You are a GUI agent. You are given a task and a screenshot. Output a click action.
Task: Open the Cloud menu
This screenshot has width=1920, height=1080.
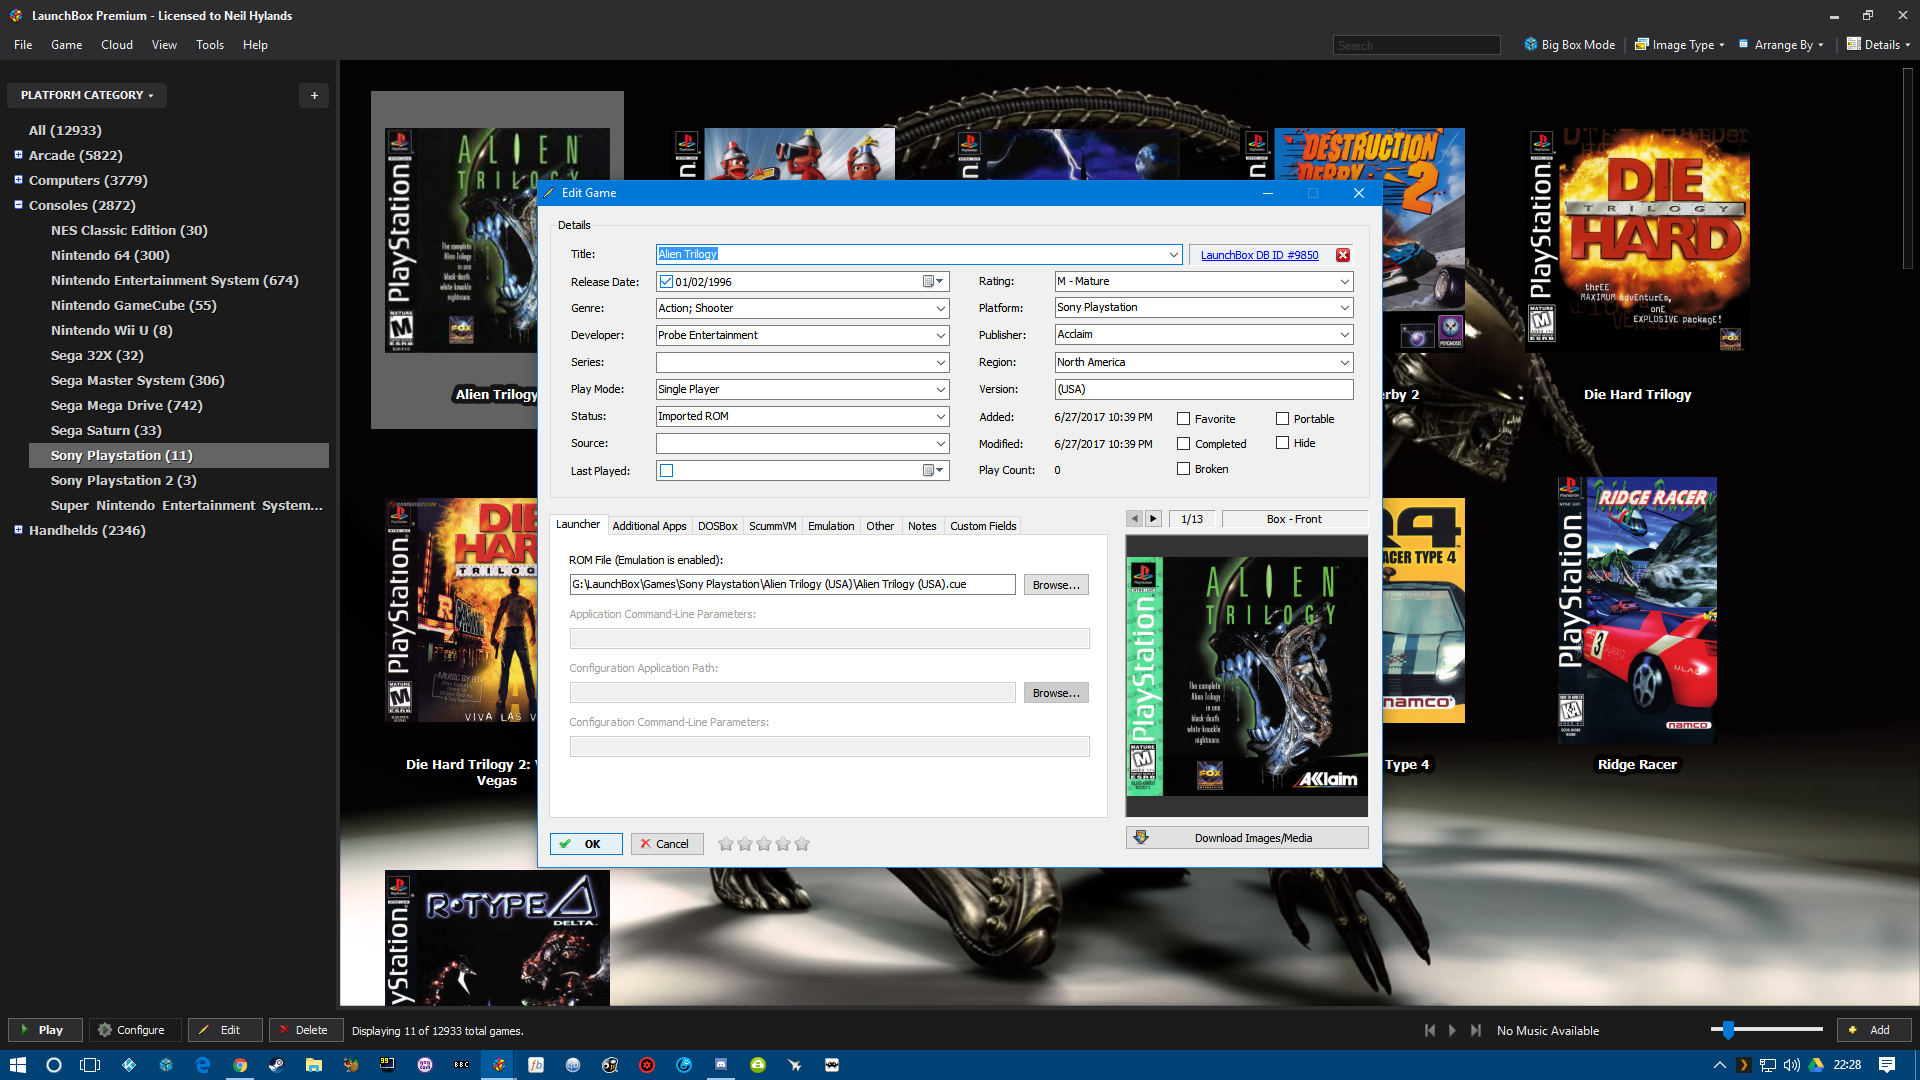click(117, 45)
